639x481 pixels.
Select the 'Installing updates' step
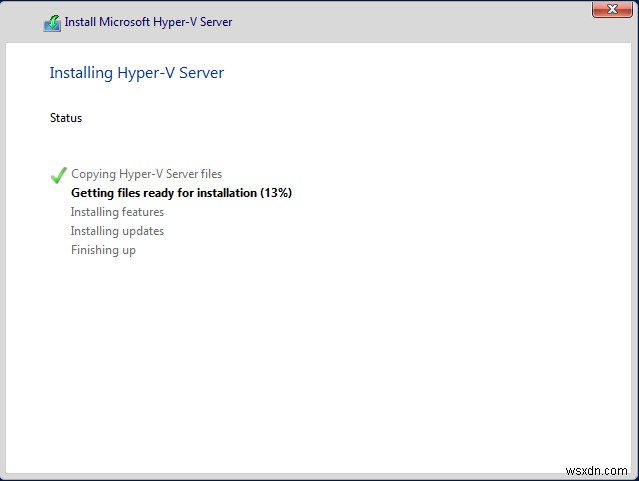click(x=117, y=231)
